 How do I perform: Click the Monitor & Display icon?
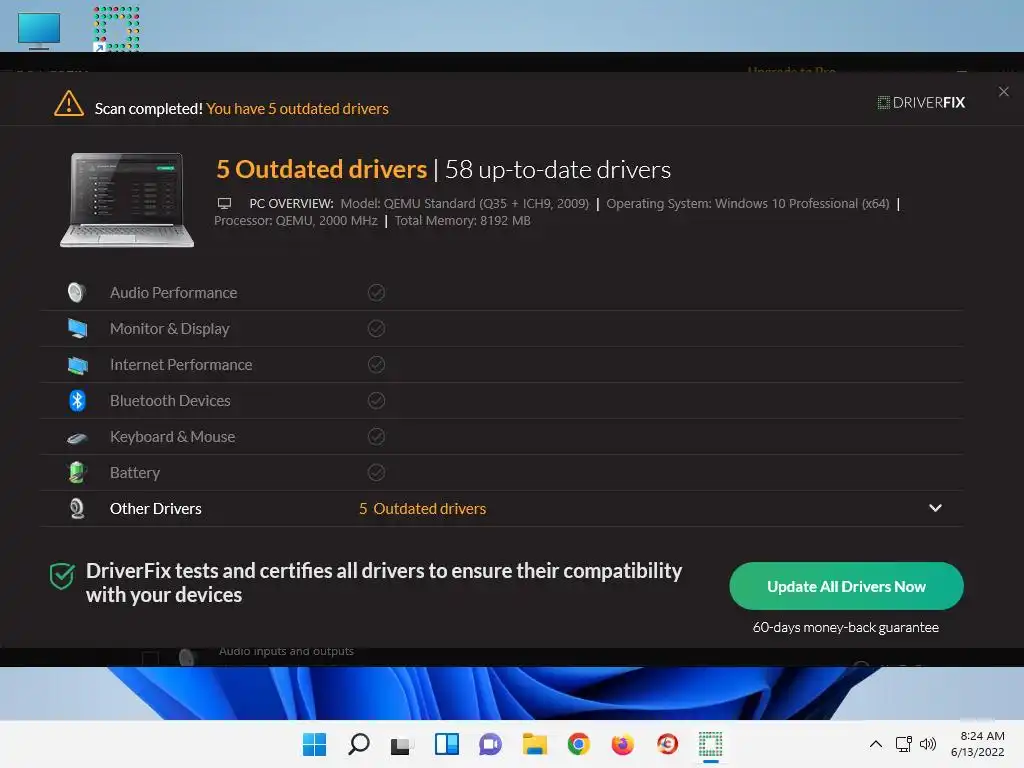(x=77, y=328)
